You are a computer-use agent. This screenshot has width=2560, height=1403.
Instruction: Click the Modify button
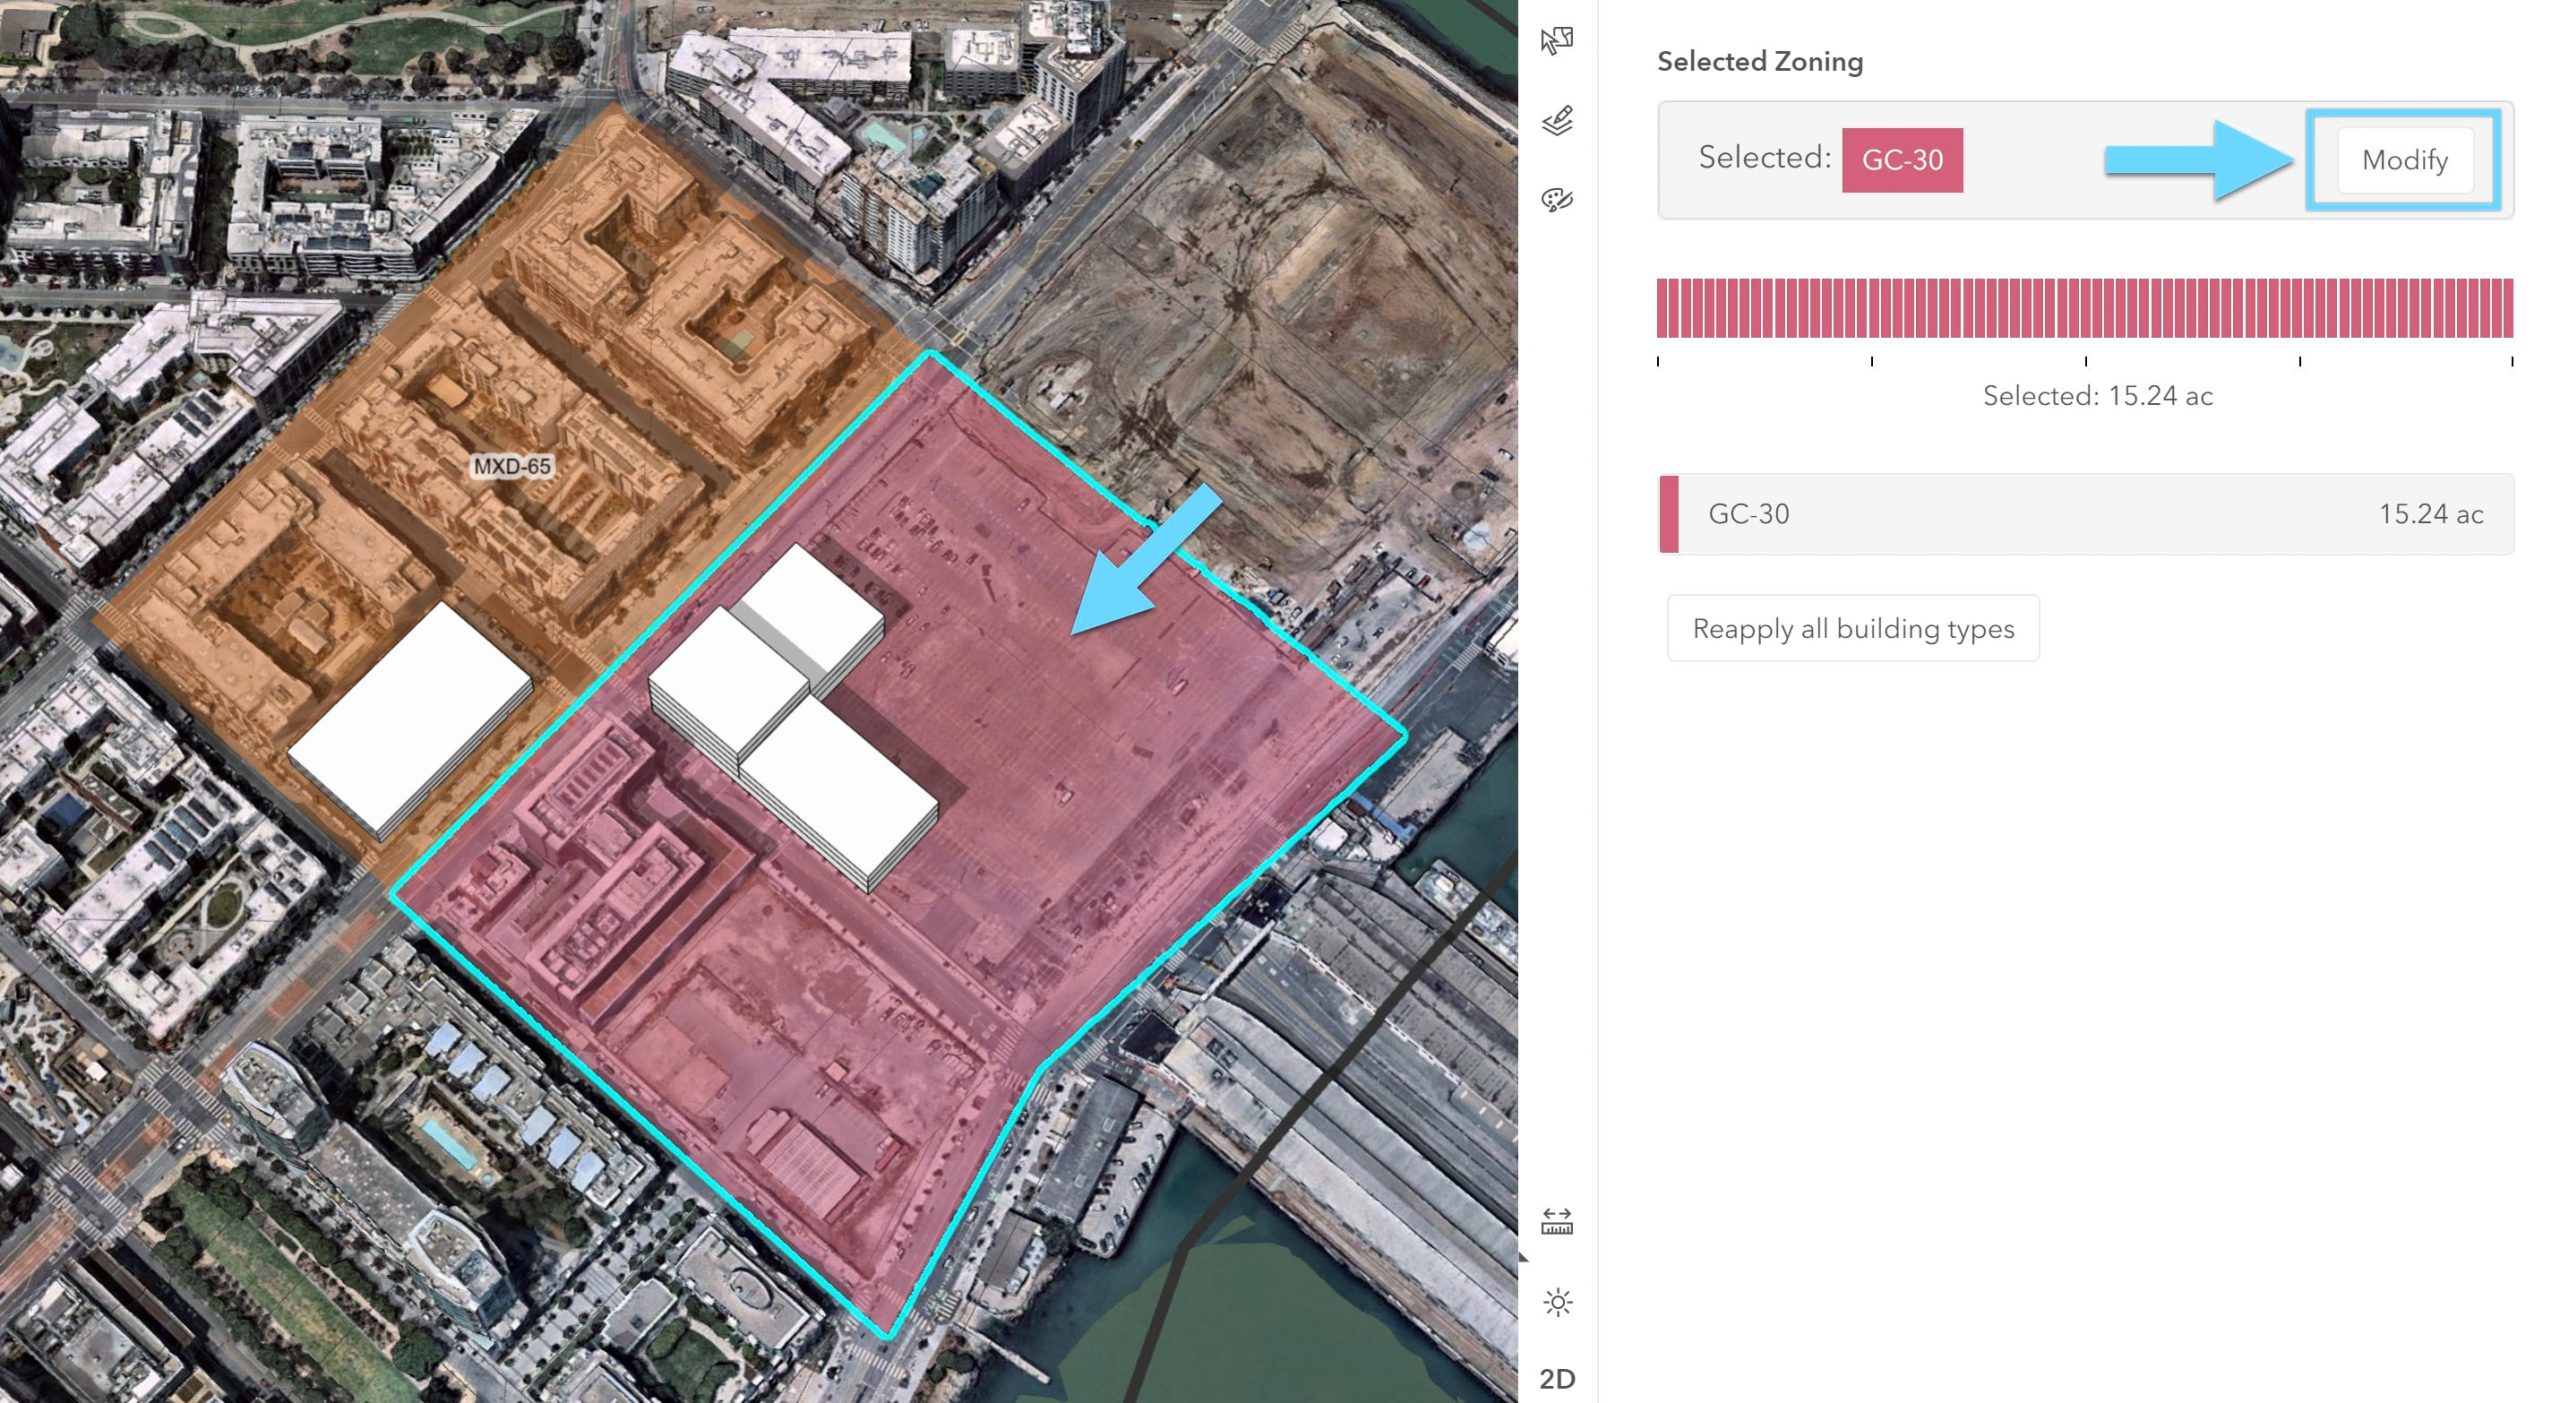tap(2404, 160)
